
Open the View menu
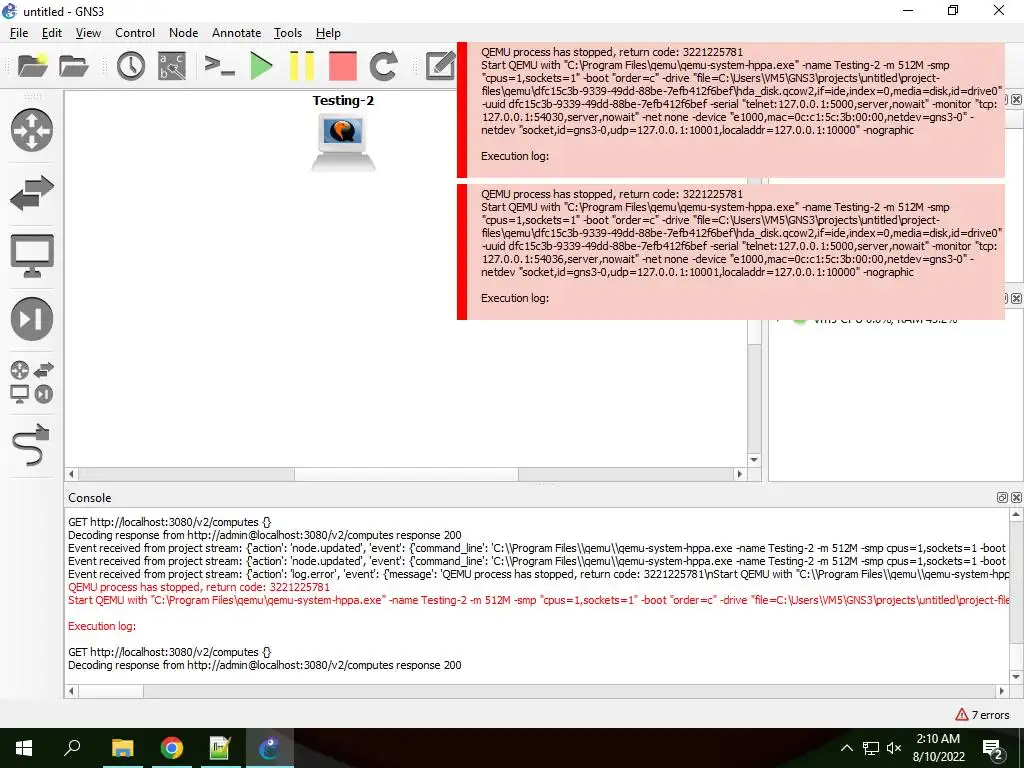[x=88, y=33]
